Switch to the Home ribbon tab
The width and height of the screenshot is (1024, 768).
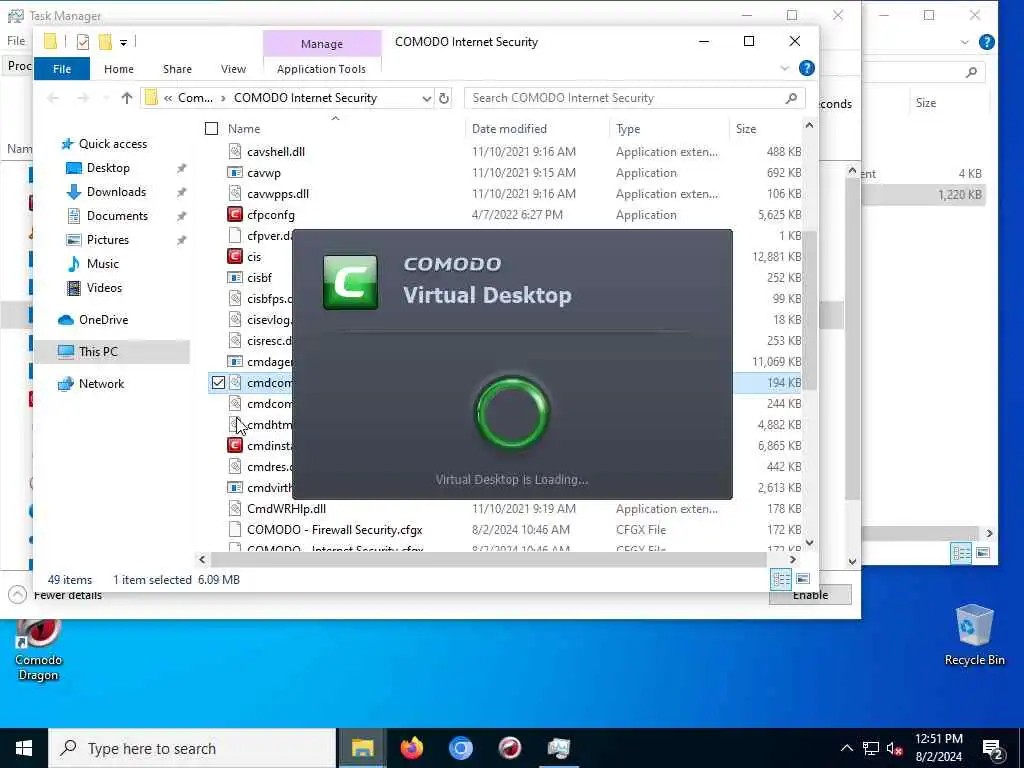click(119, 69)
